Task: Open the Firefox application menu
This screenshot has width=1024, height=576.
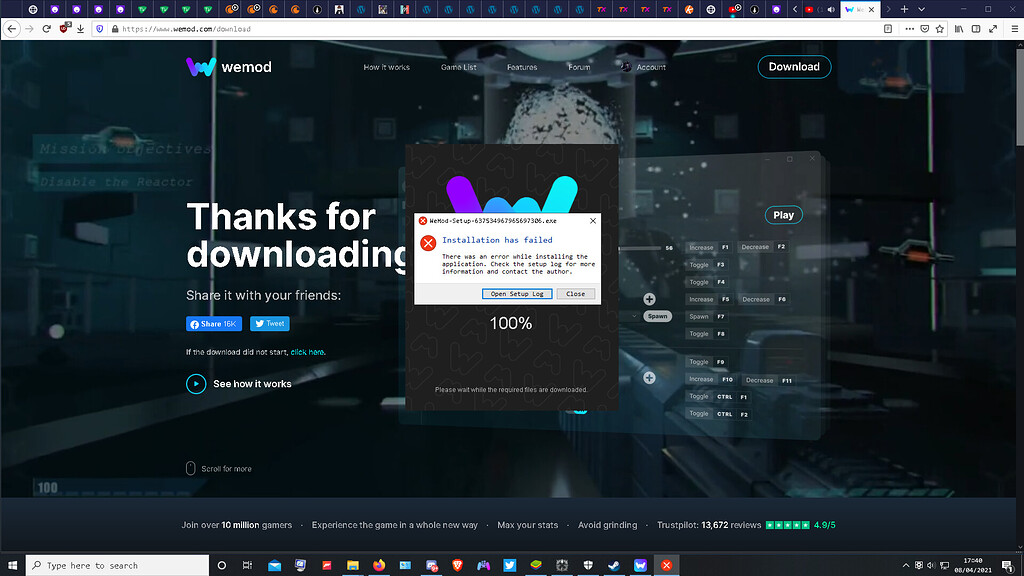Action: (x=1013, y=29)
